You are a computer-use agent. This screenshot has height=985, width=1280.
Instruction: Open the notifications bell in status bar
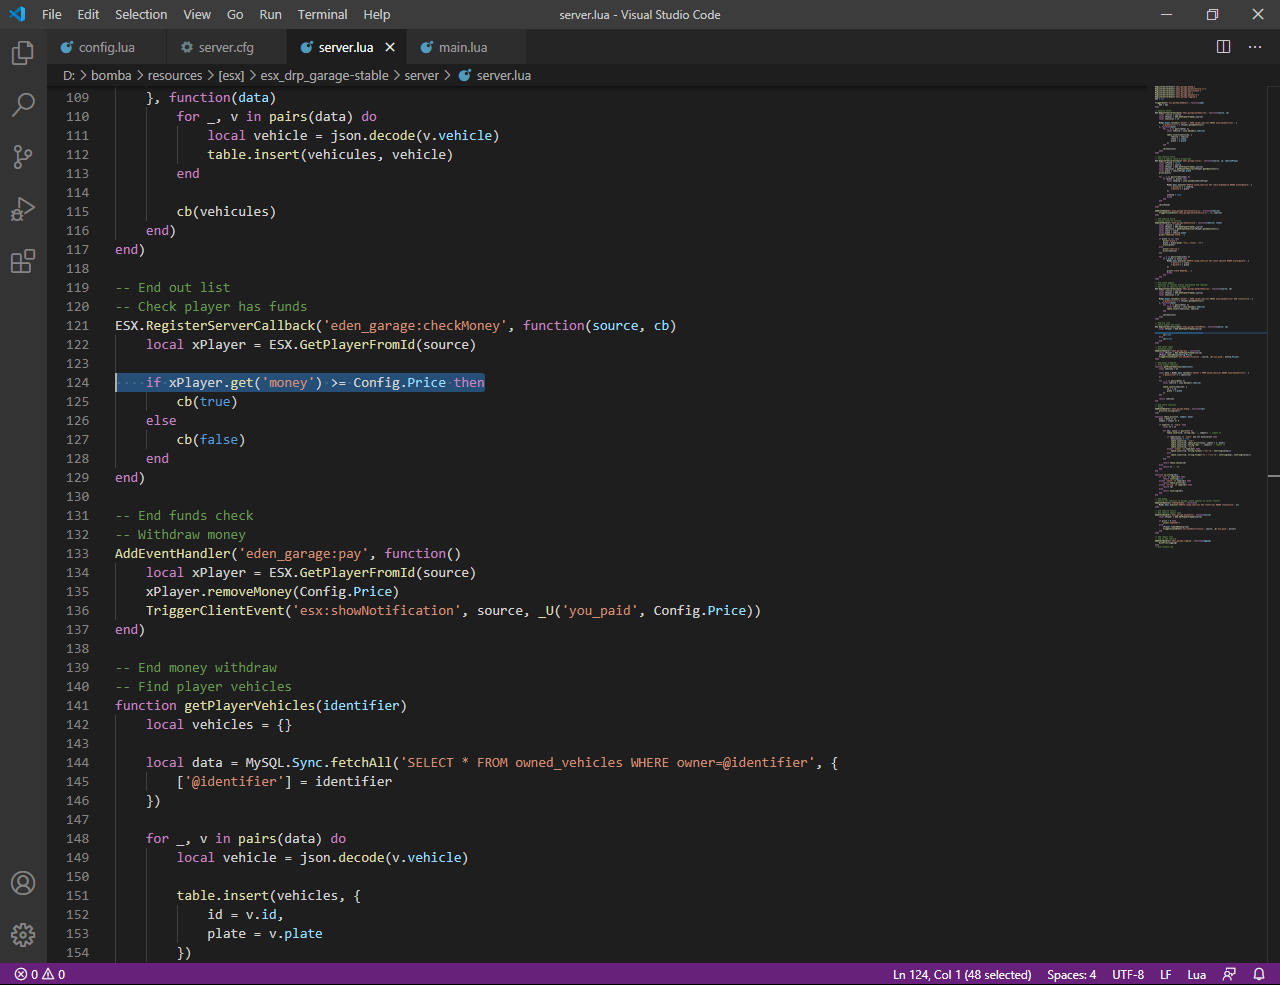click(1259, 974)
